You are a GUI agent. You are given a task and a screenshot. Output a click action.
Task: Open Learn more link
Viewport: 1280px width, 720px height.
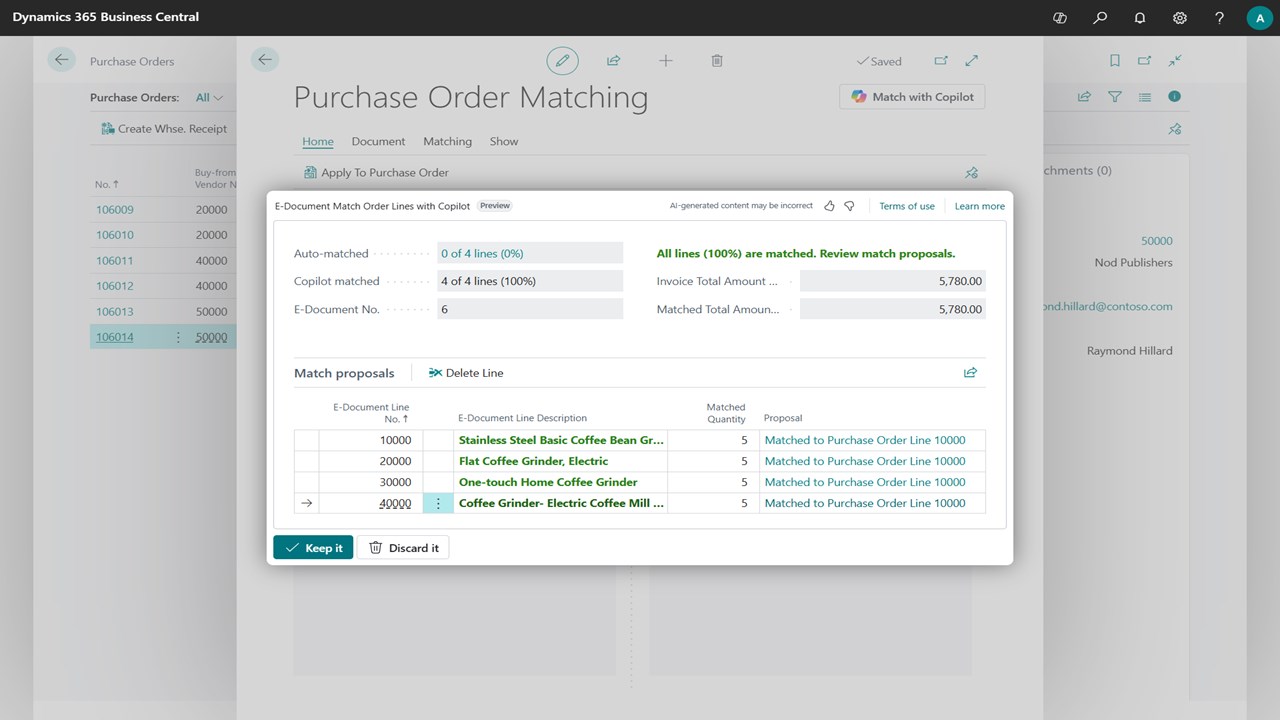pos(980,206)
